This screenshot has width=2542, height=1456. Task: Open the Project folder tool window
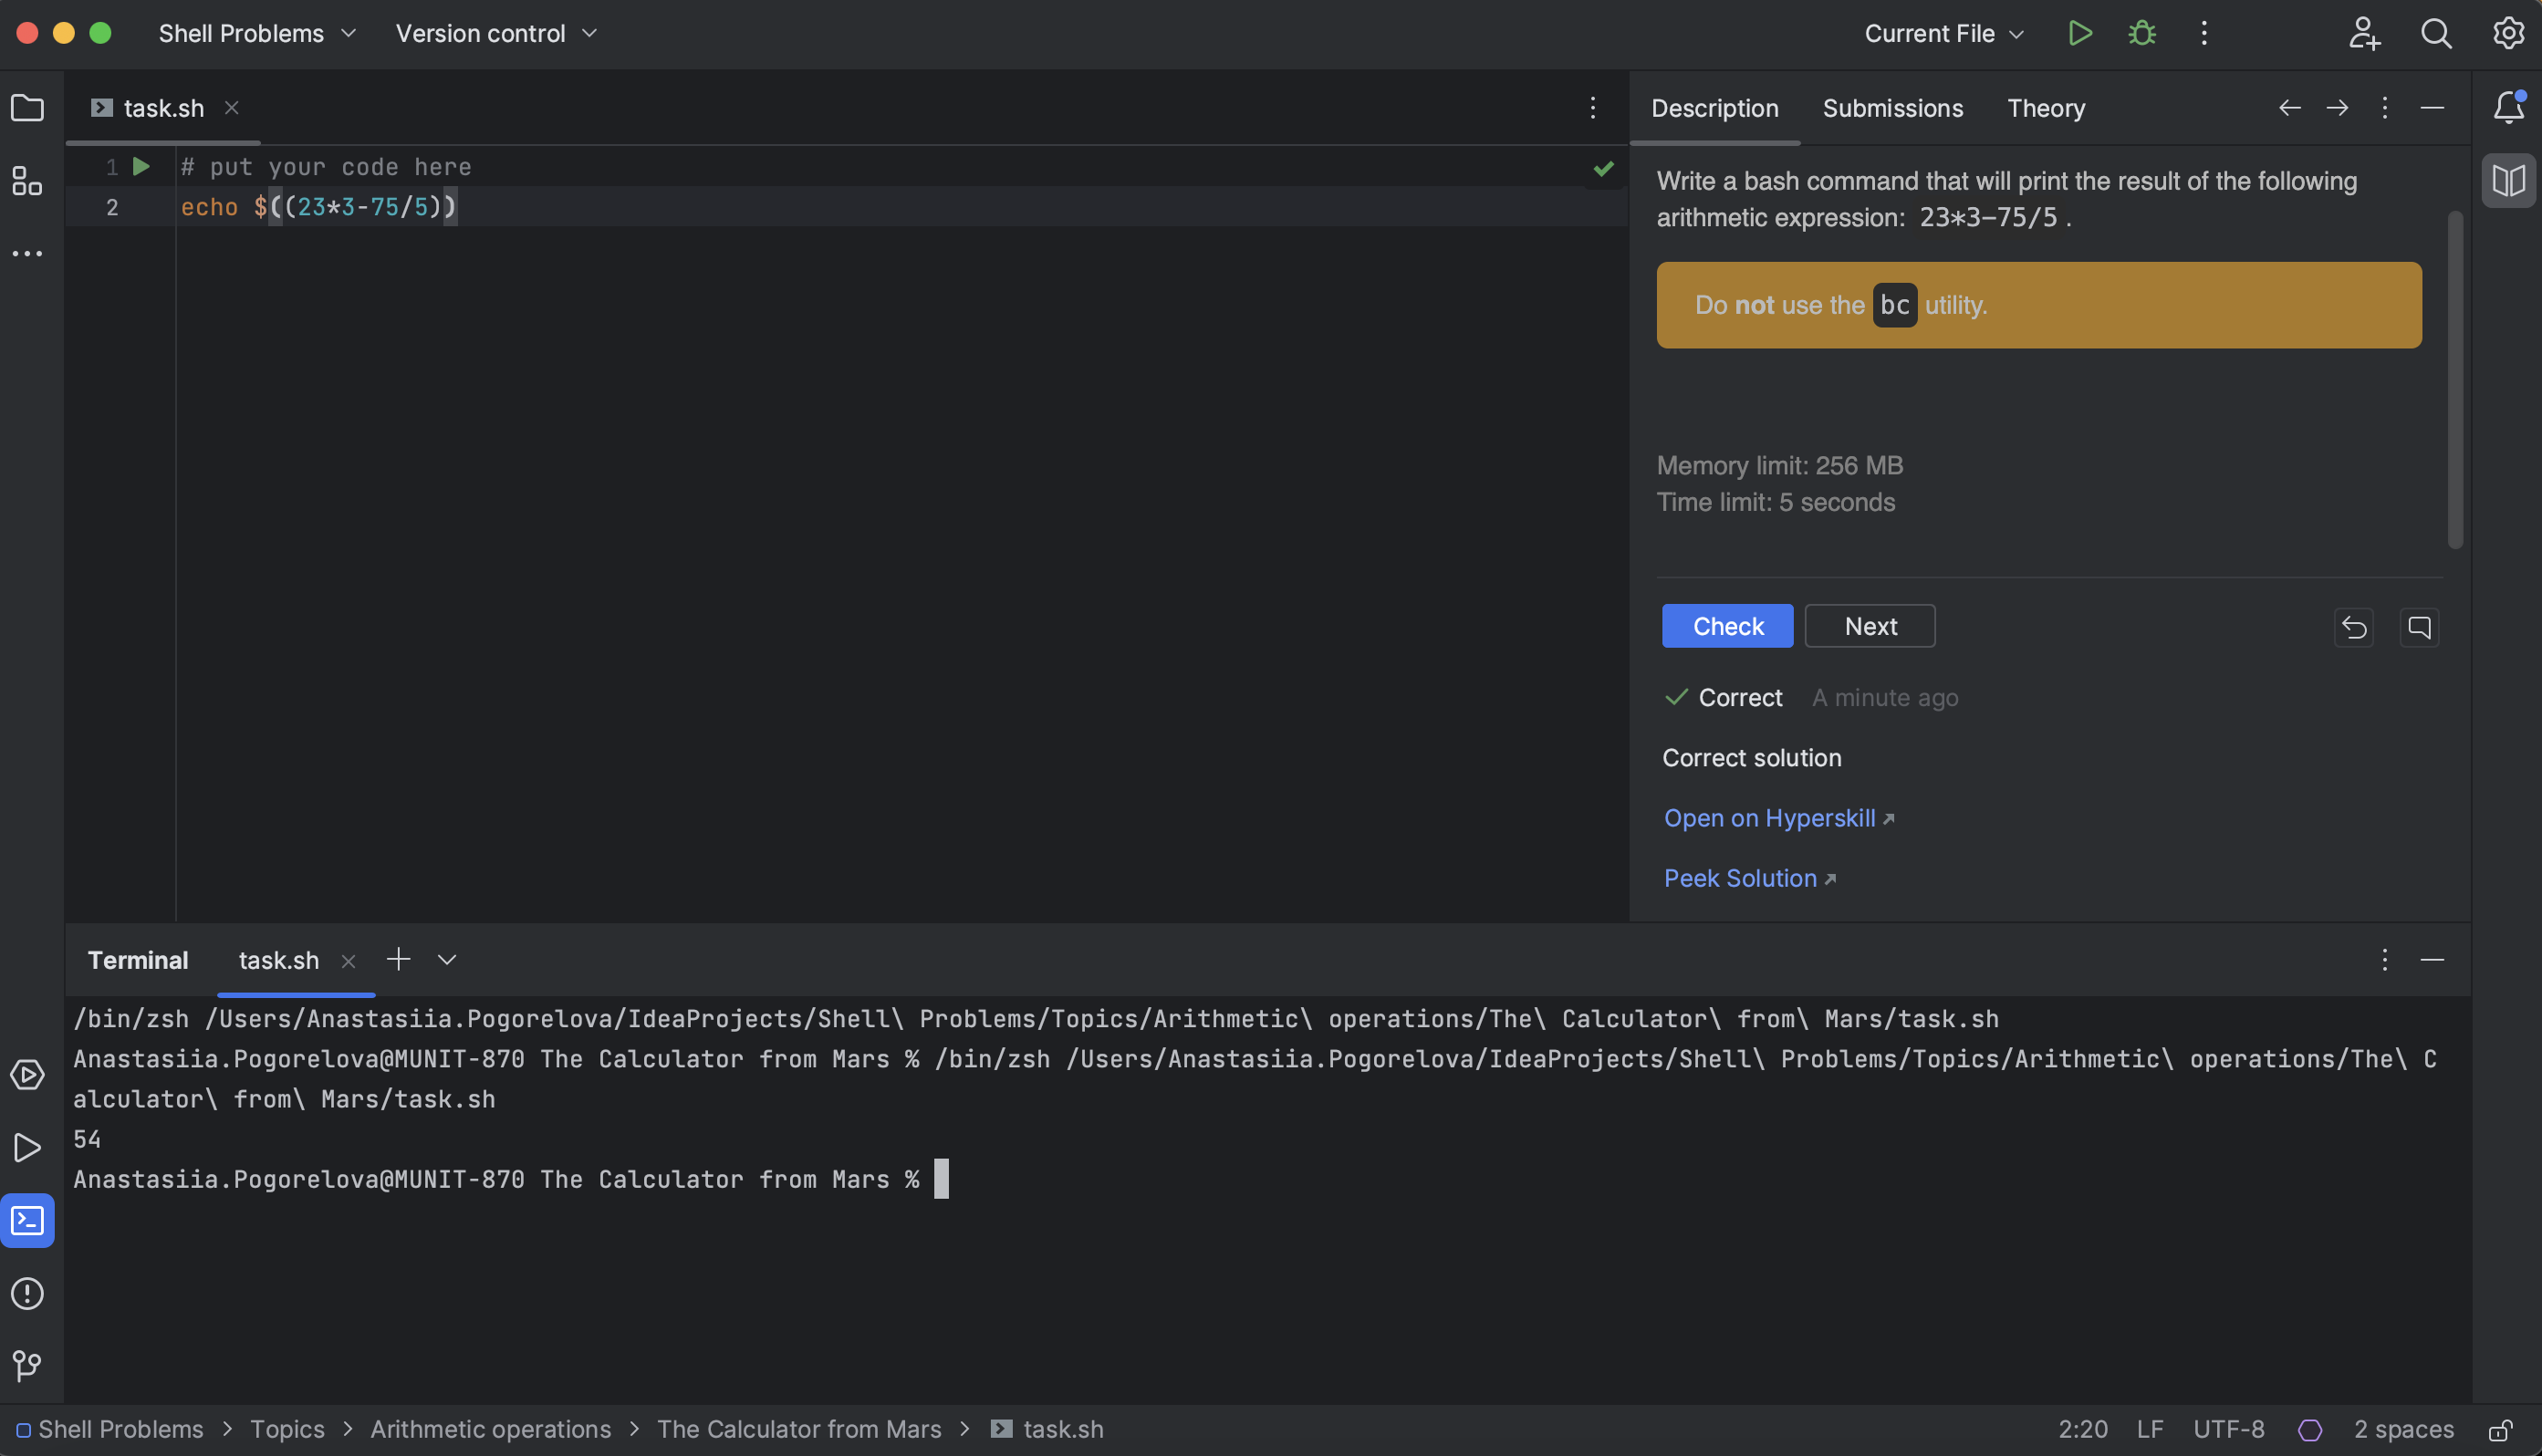[x=27, y=107]
